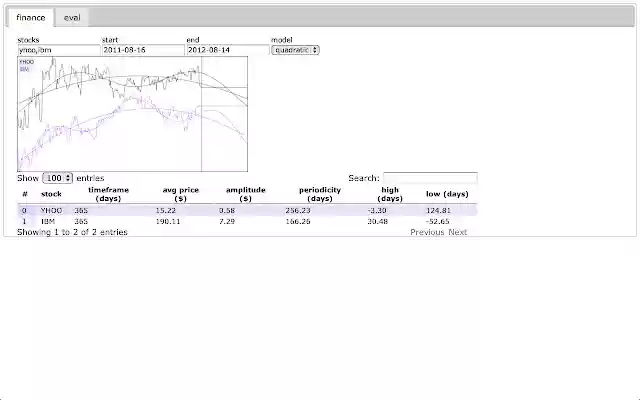Go to Previous page of entries
Screen dimensions: 640x400
click(427, 232)
